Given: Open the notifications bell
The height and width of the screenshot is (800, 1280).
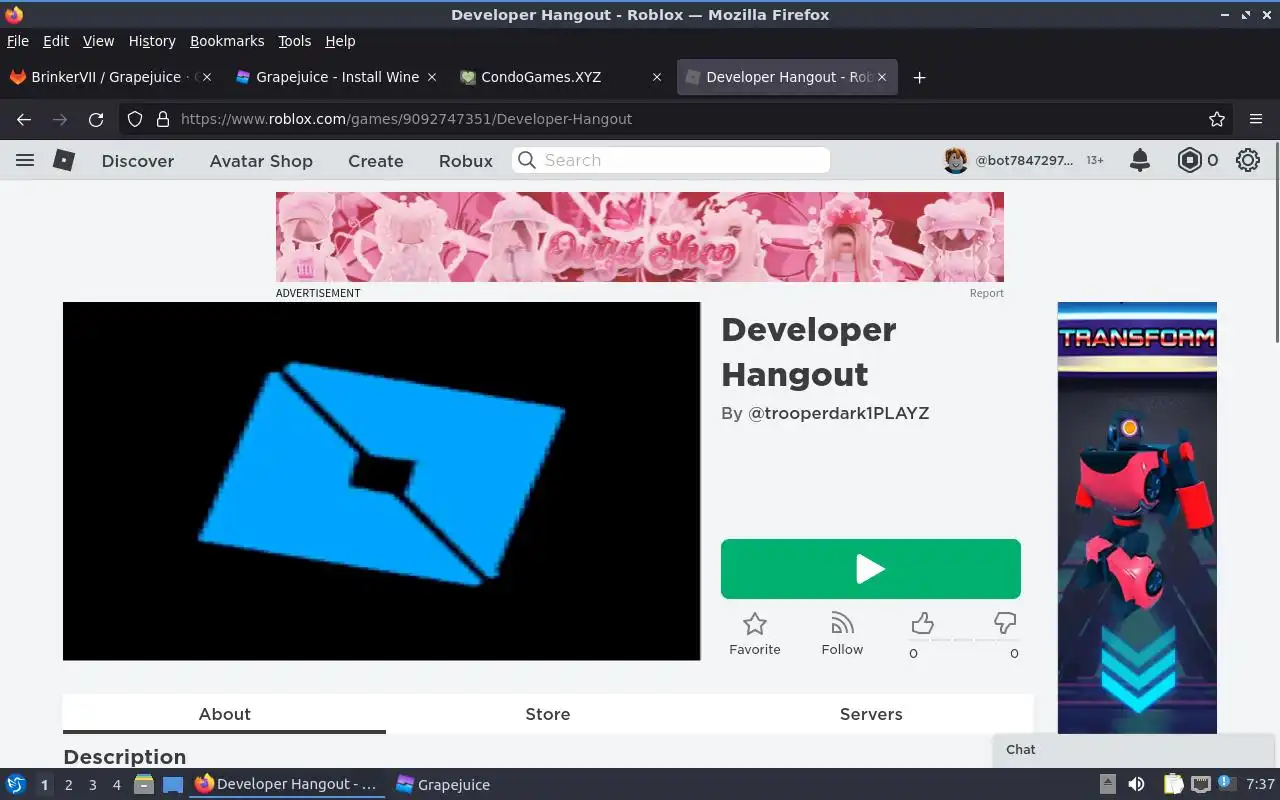Looking at the screenshot, I should (x=1140, y=160).
